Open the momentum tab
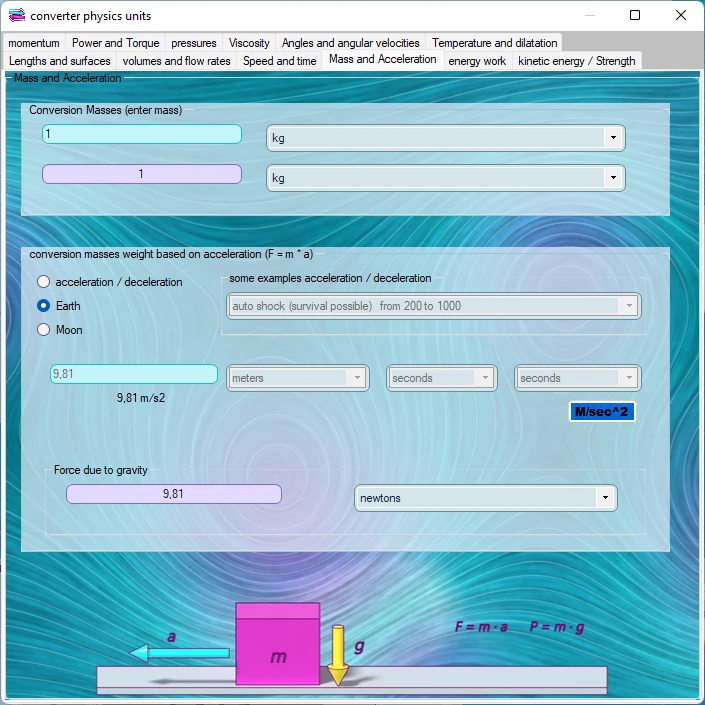This screenshot has width=705, height=705. pos(34,43)
